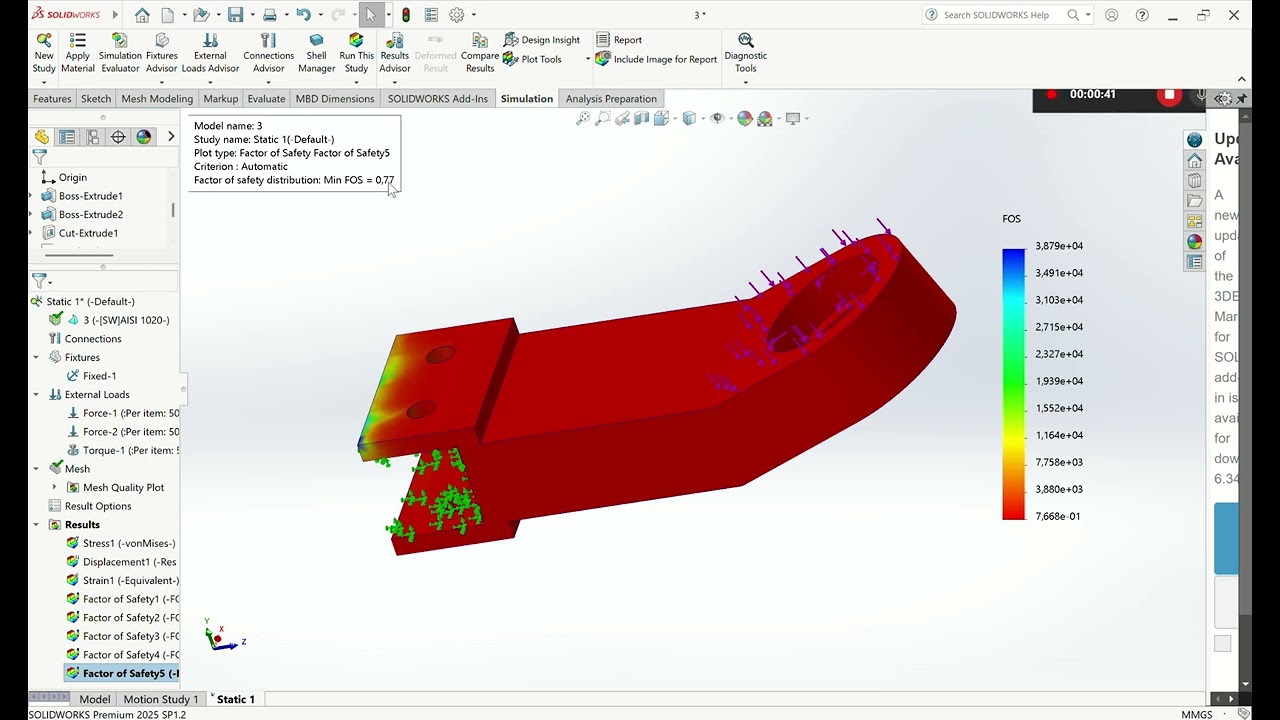Open the Evaluate tab

tap(266, 99)
